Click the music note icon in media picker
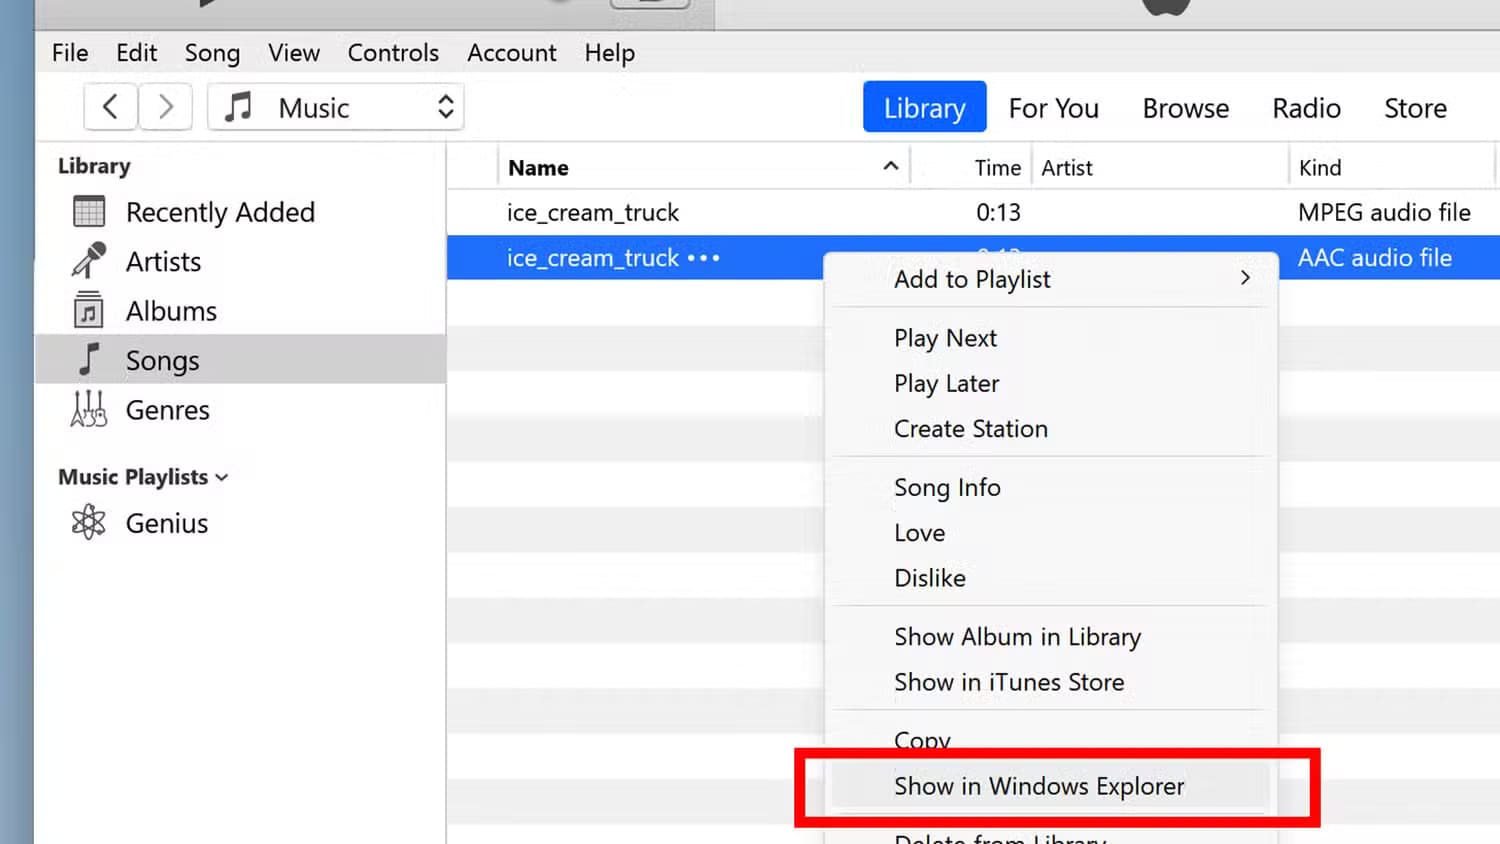 click(238, 107)
